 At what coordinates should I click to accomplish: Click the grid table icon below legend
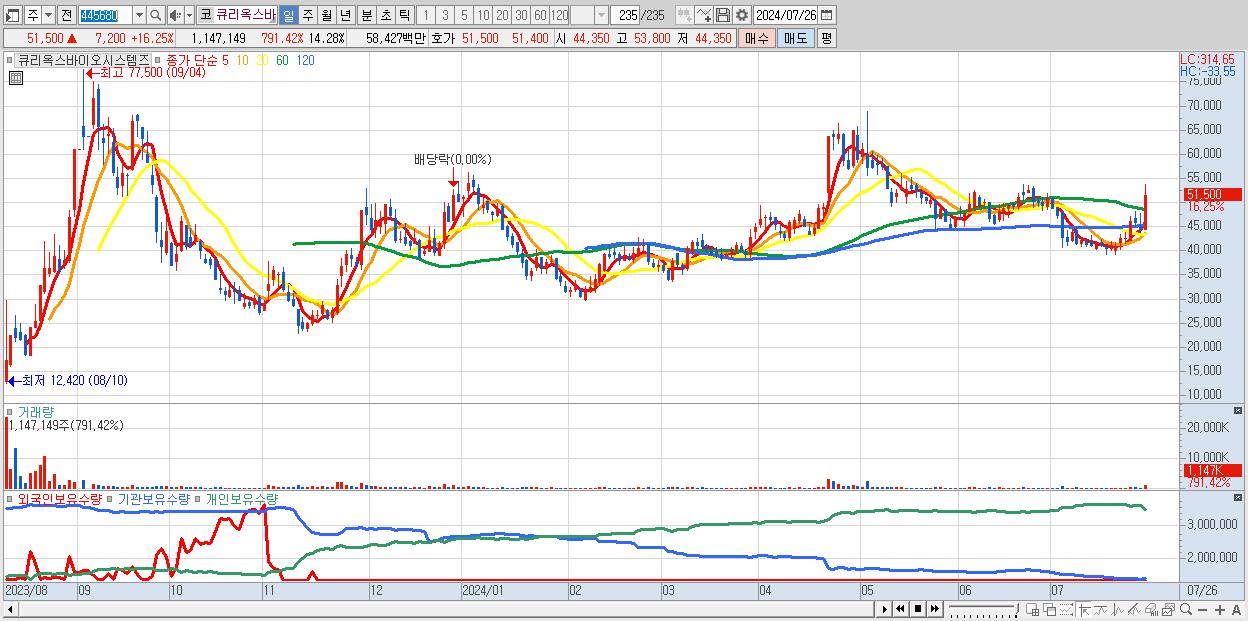[16, 78]
